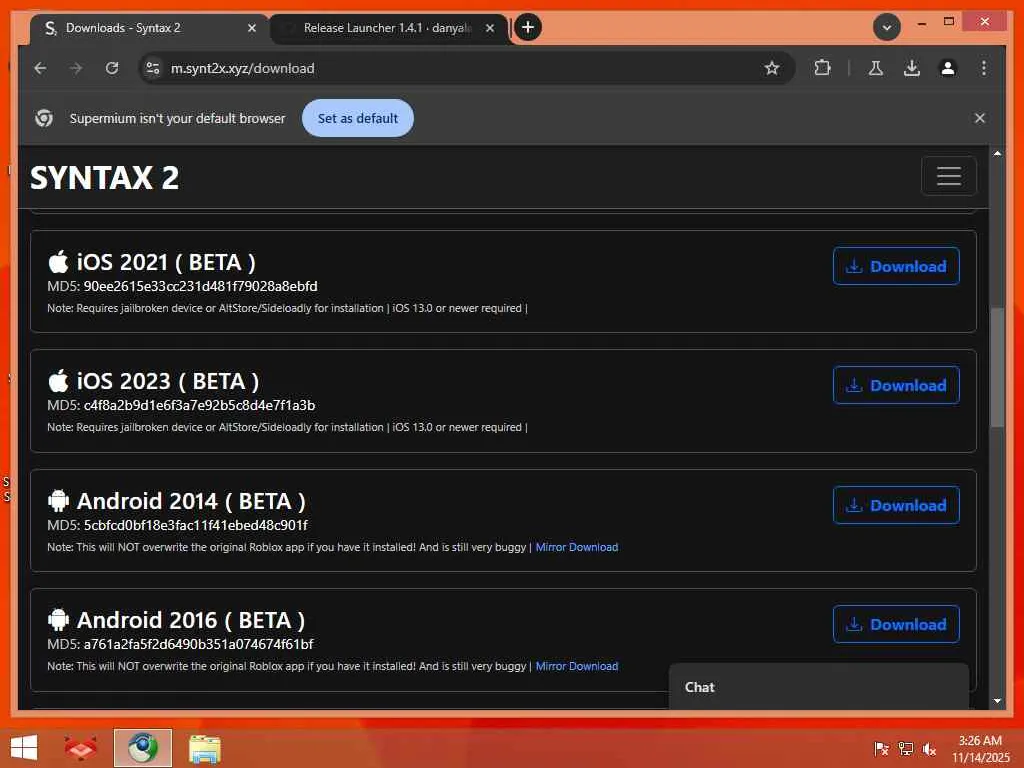Click the Apple logo beside iOS 2023

(58, 380)
